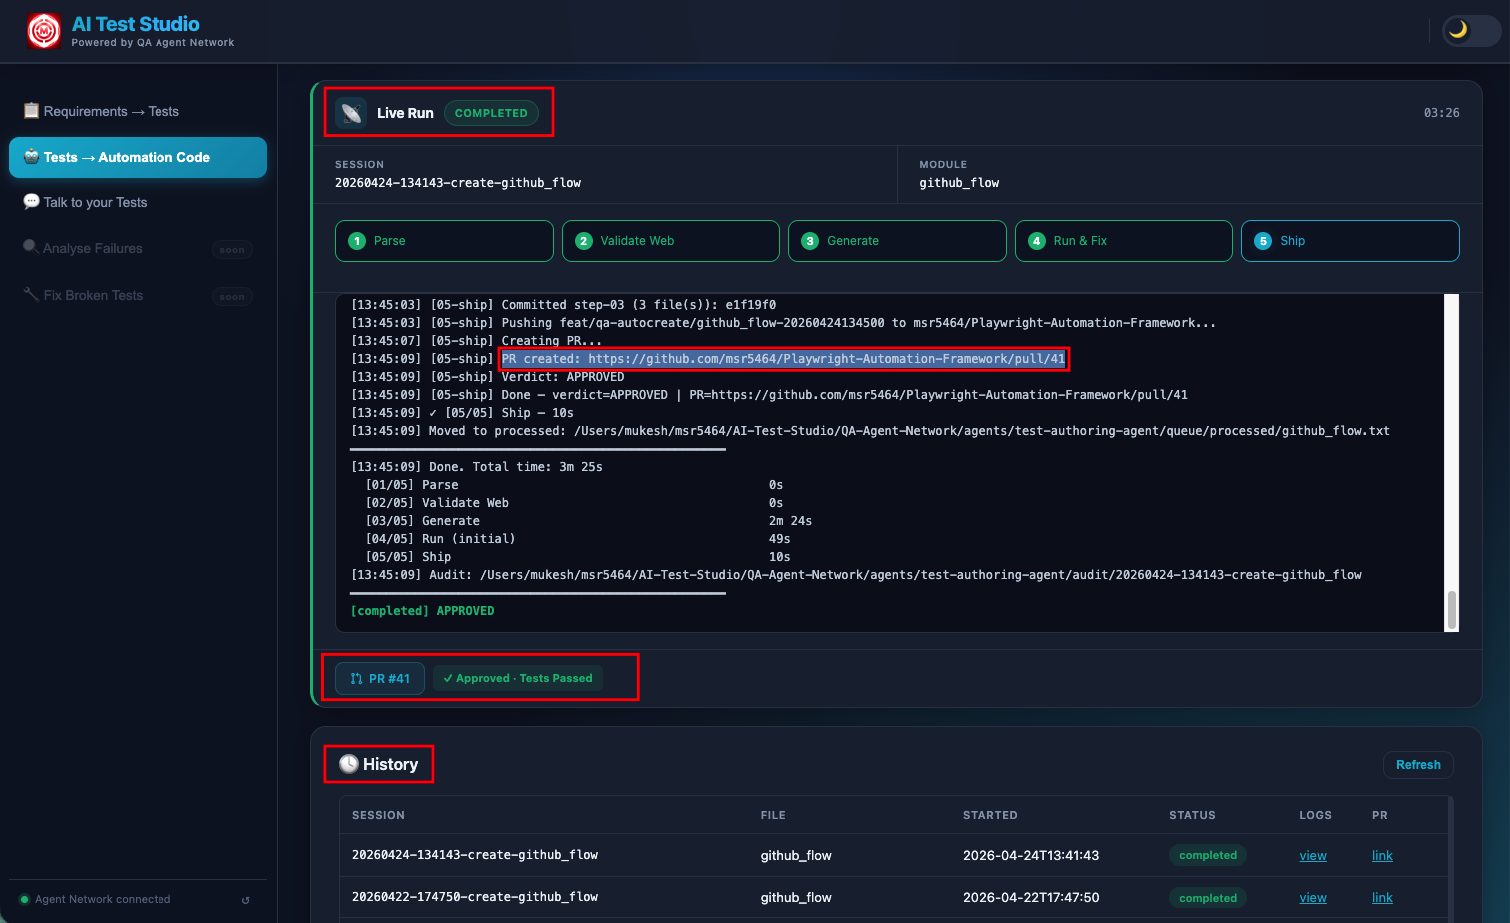Select the Parse step

coord(444,241)
